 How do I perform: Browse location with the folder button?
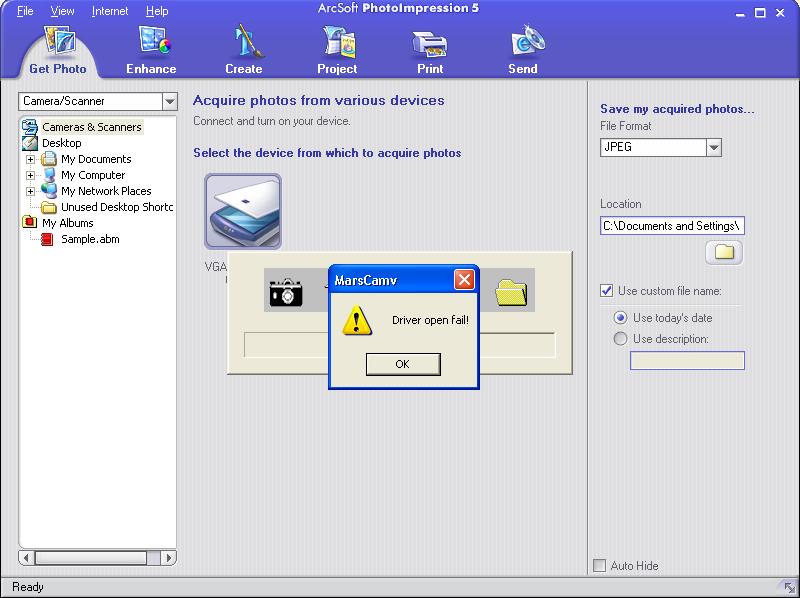724,253
